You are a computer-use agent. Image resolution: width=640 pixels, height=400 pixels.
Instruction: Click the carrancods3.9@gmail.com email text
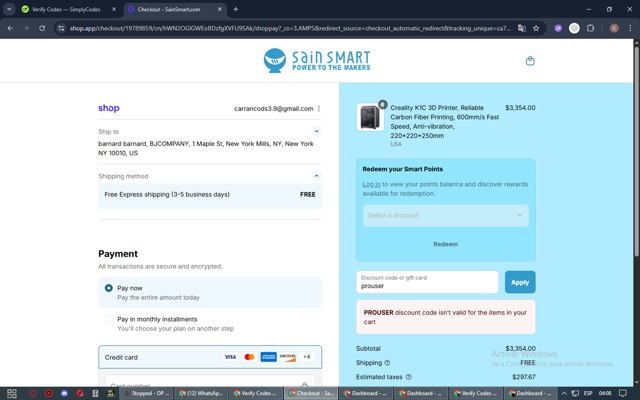click(273, 109)
